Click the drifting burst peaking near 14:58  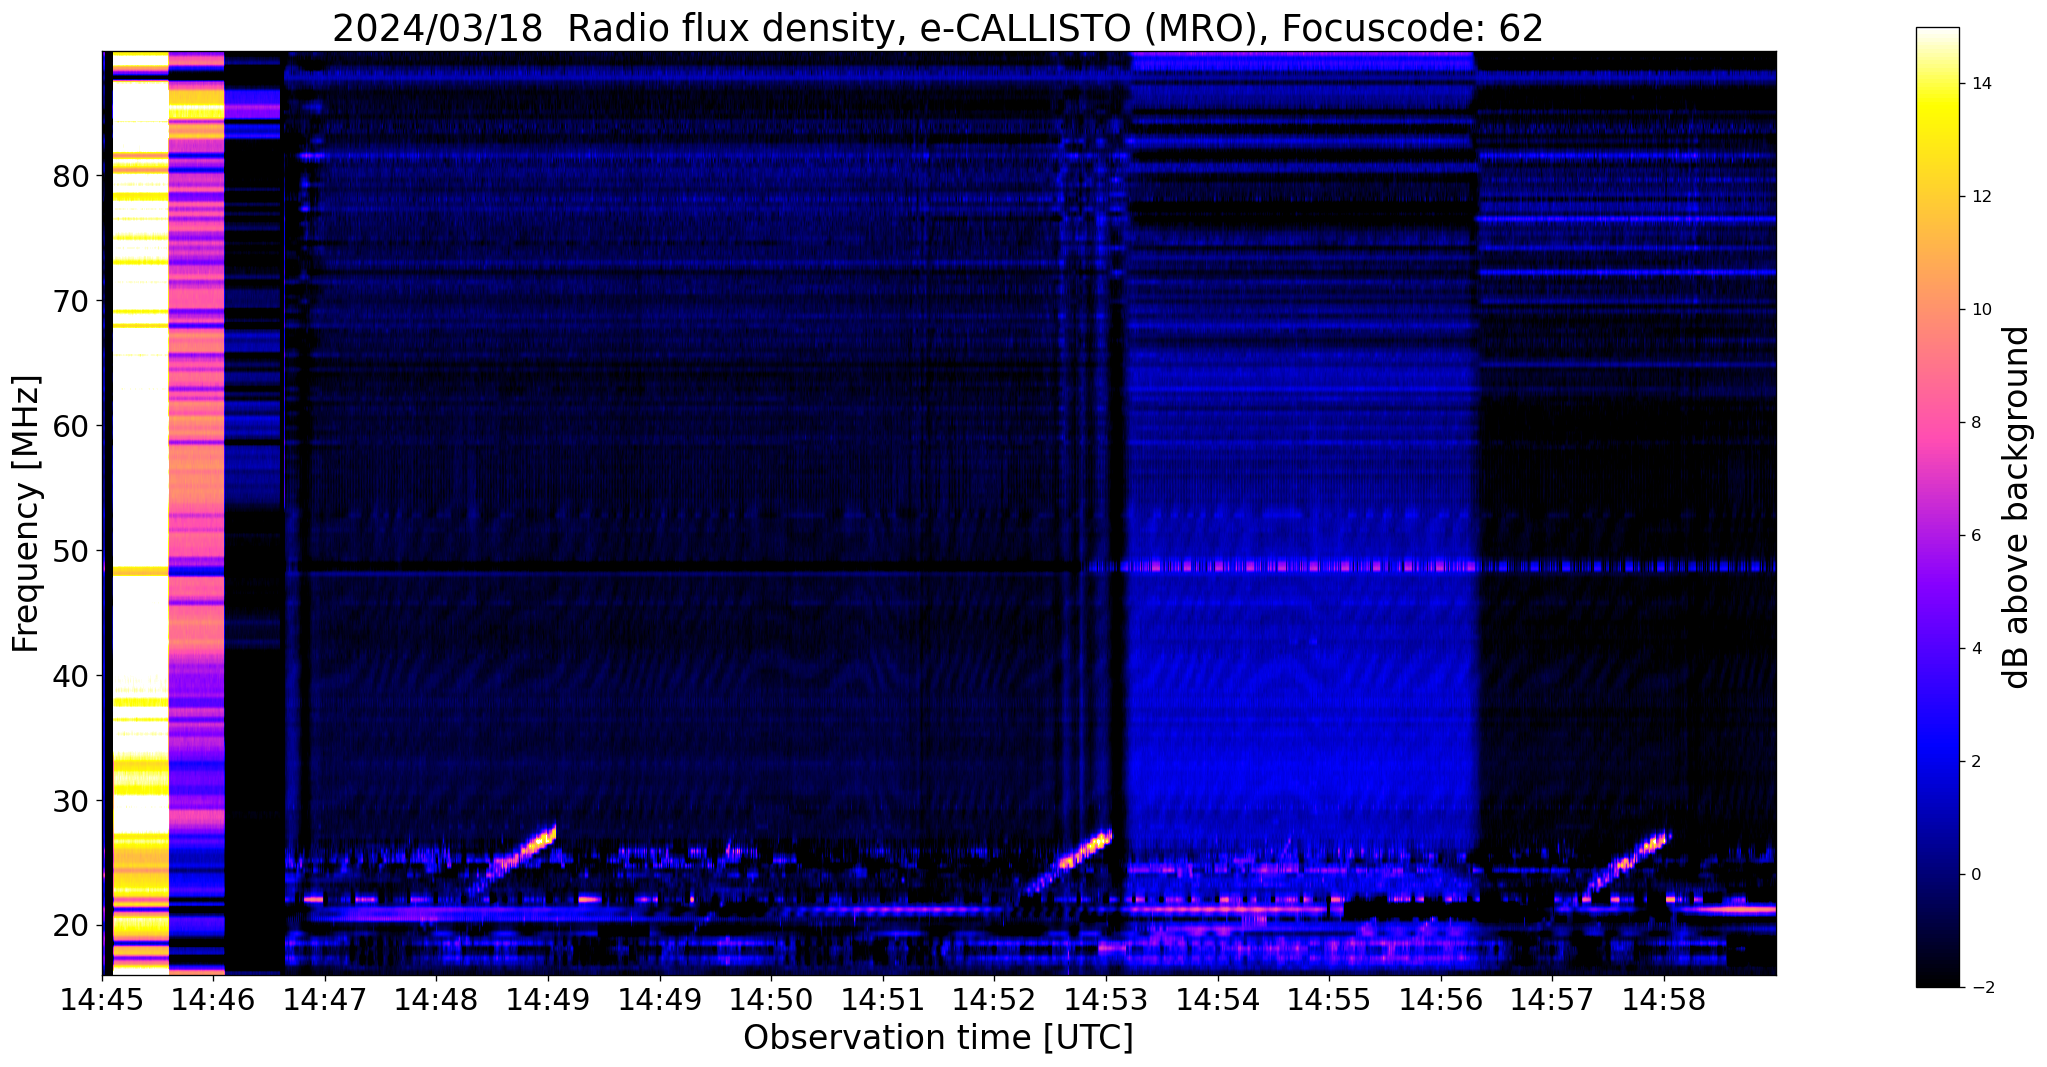[1628, 862]
